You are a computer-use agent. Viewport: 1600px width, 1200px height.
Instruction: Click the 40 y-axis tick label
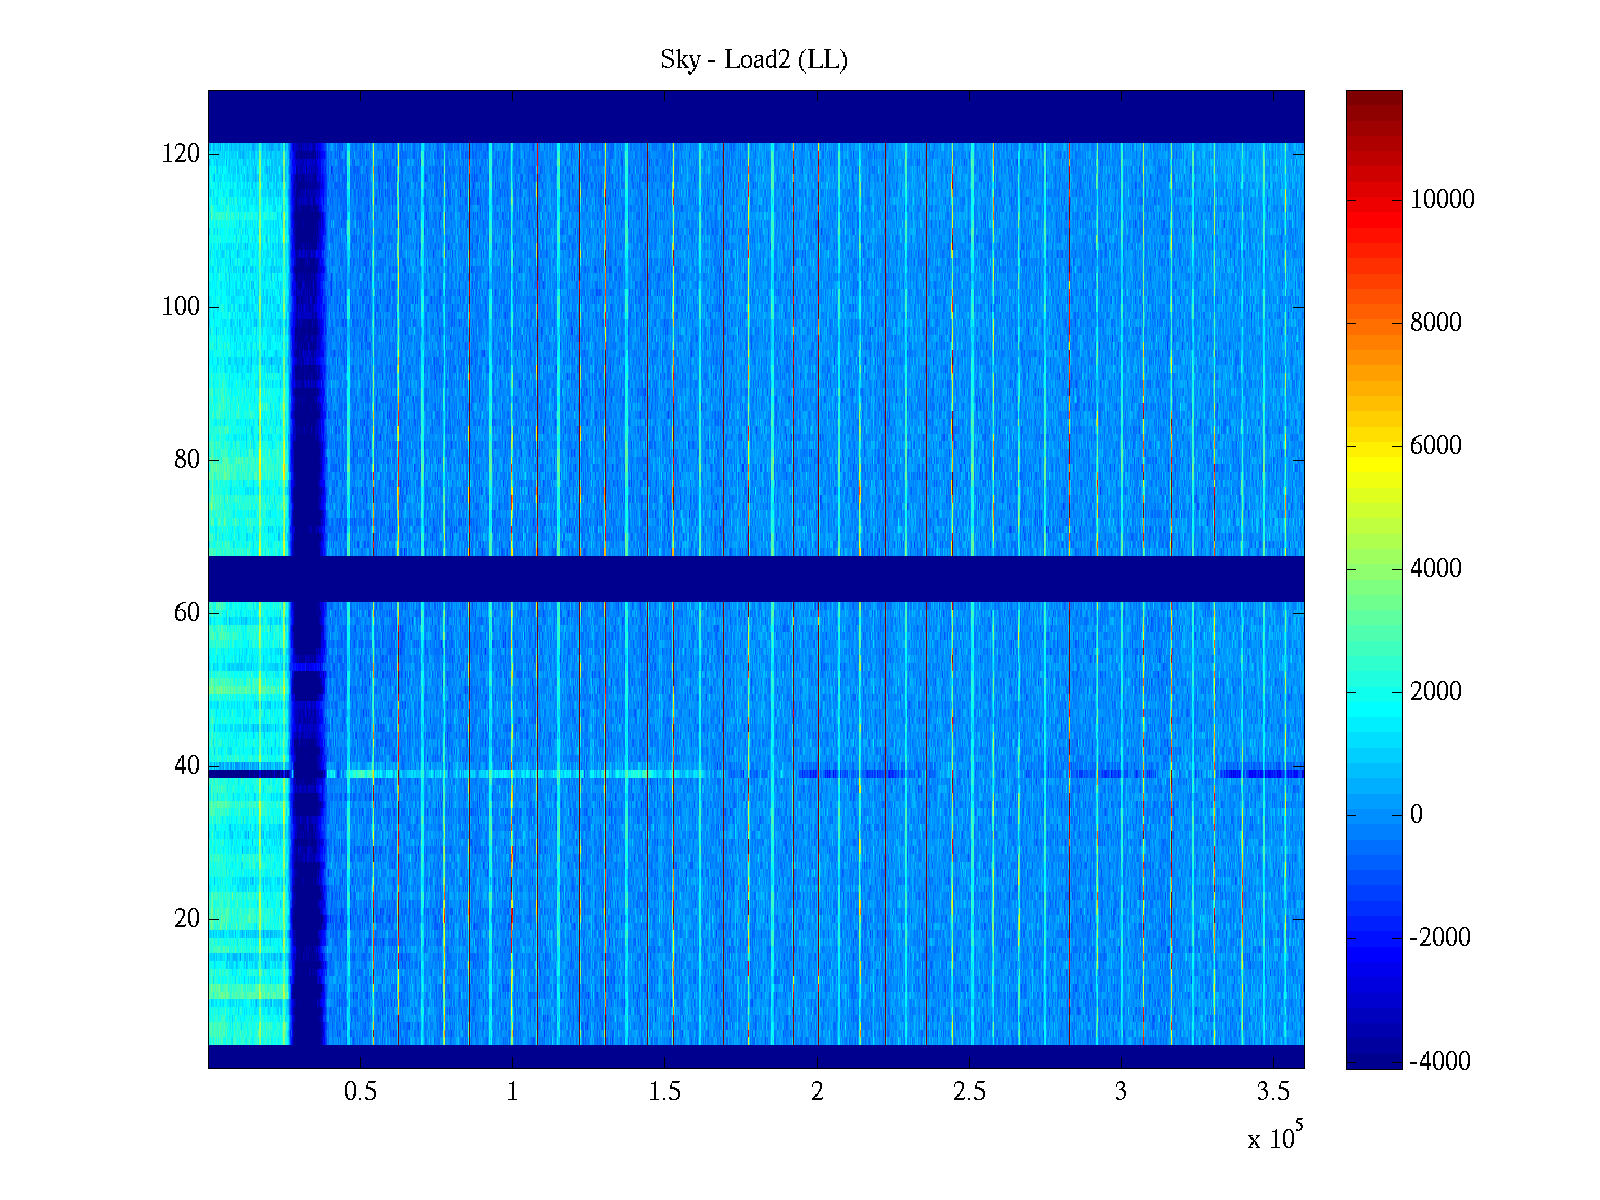(187, 766)
